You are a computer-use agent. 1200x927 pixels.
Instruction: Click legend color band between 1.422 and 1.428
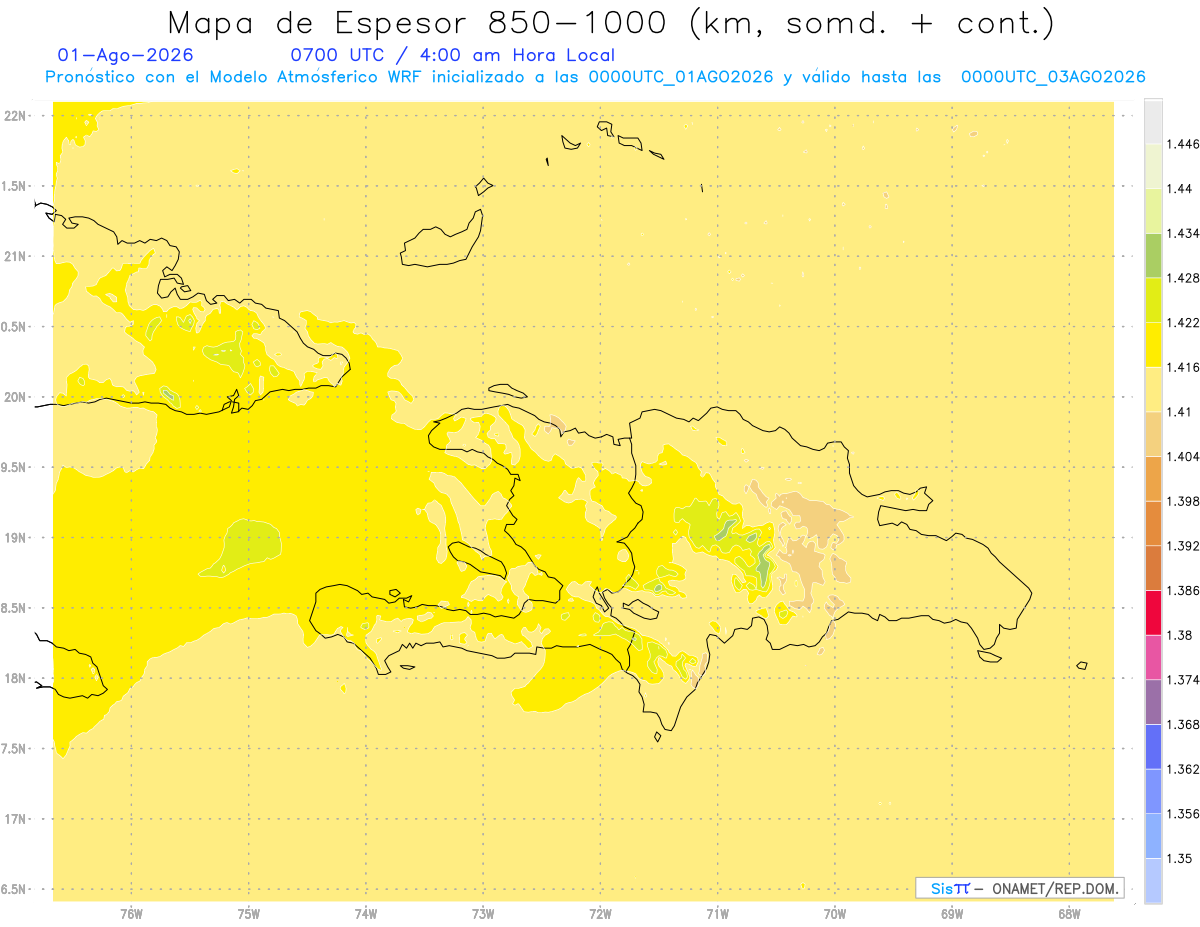click(x=1153, y=300)
